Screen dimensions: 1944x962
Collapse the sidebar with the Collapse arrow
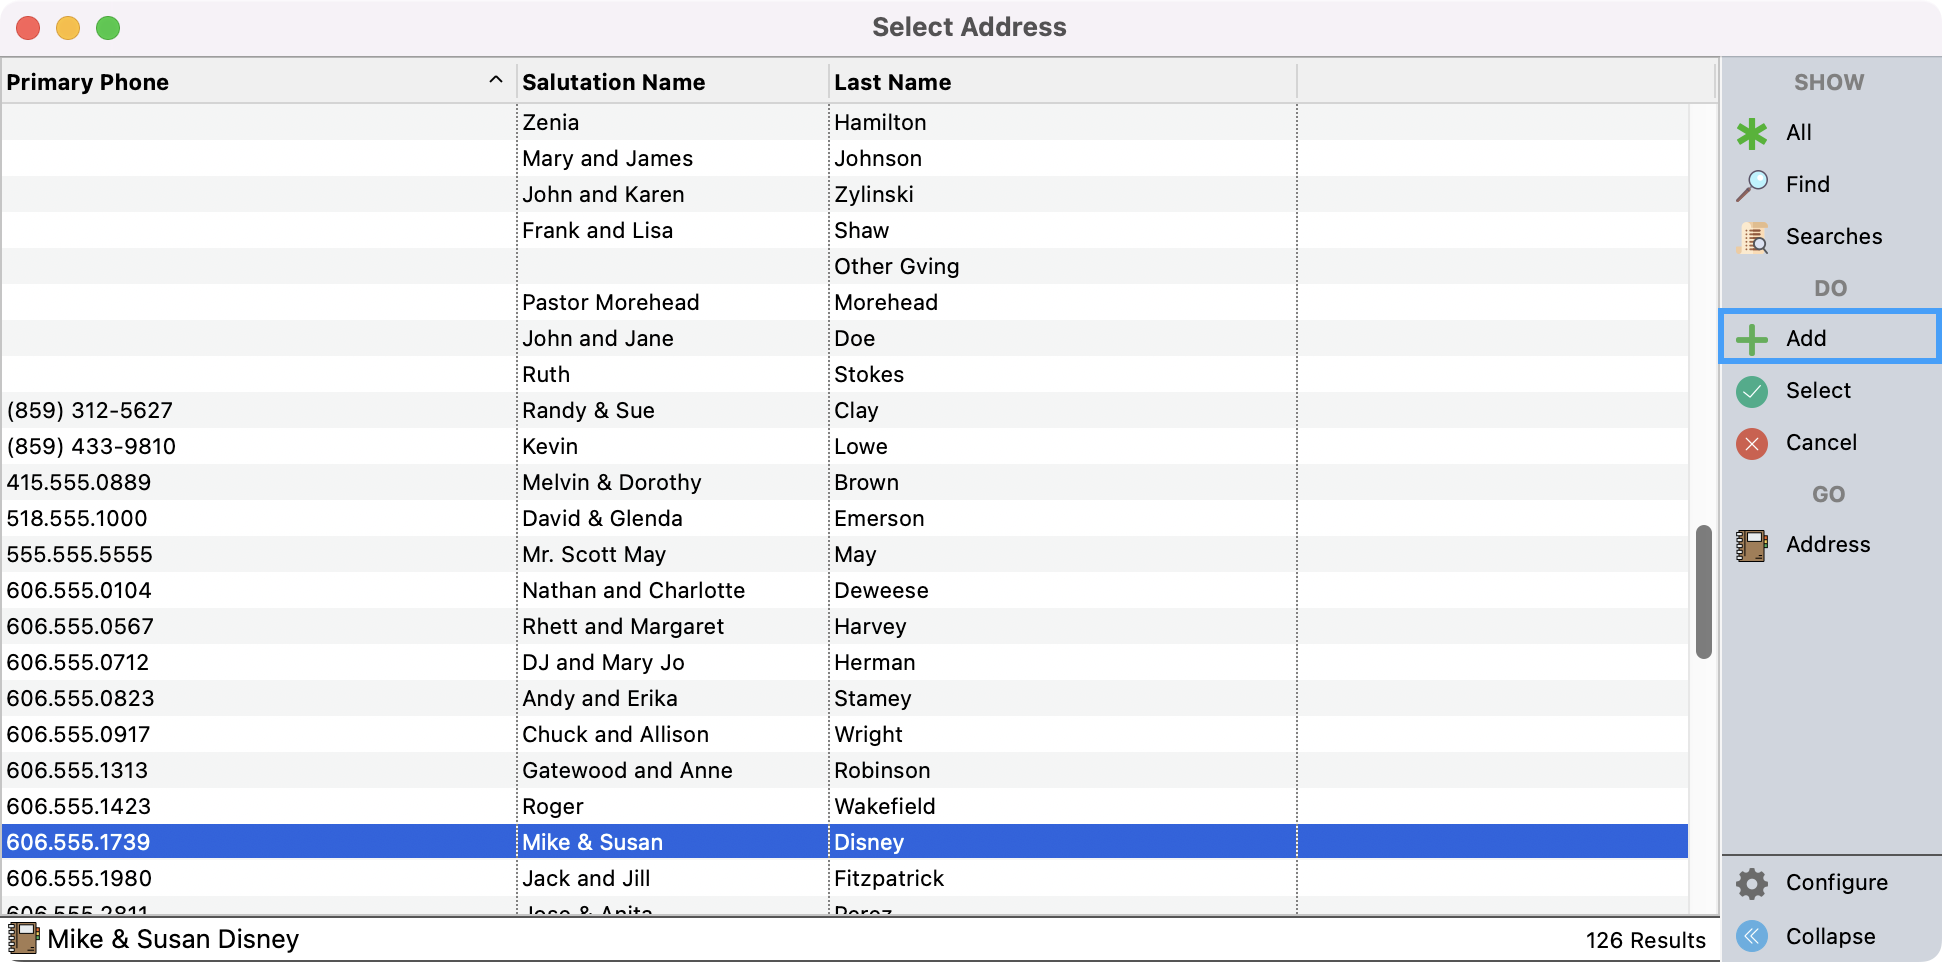tap(1752, 936)
